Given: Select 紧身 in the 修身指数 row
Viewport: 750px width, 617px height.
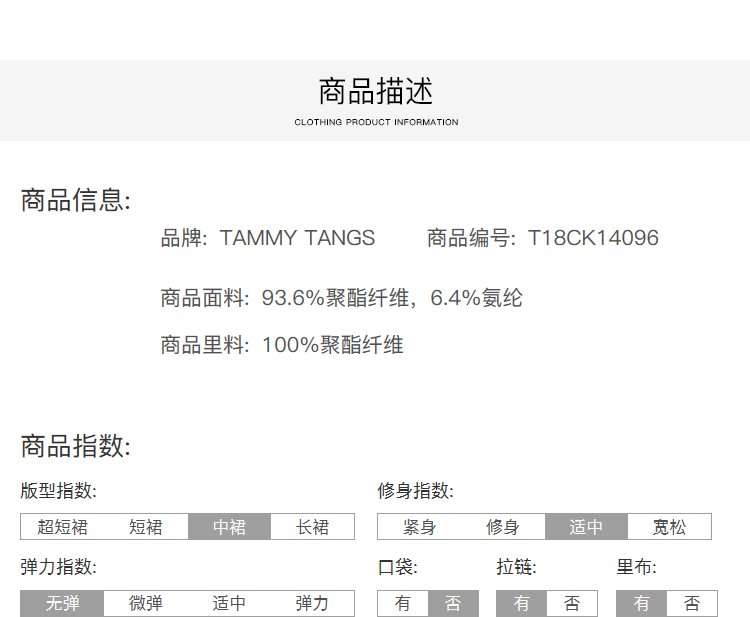Looking at the screenshot, I should 419,527.
